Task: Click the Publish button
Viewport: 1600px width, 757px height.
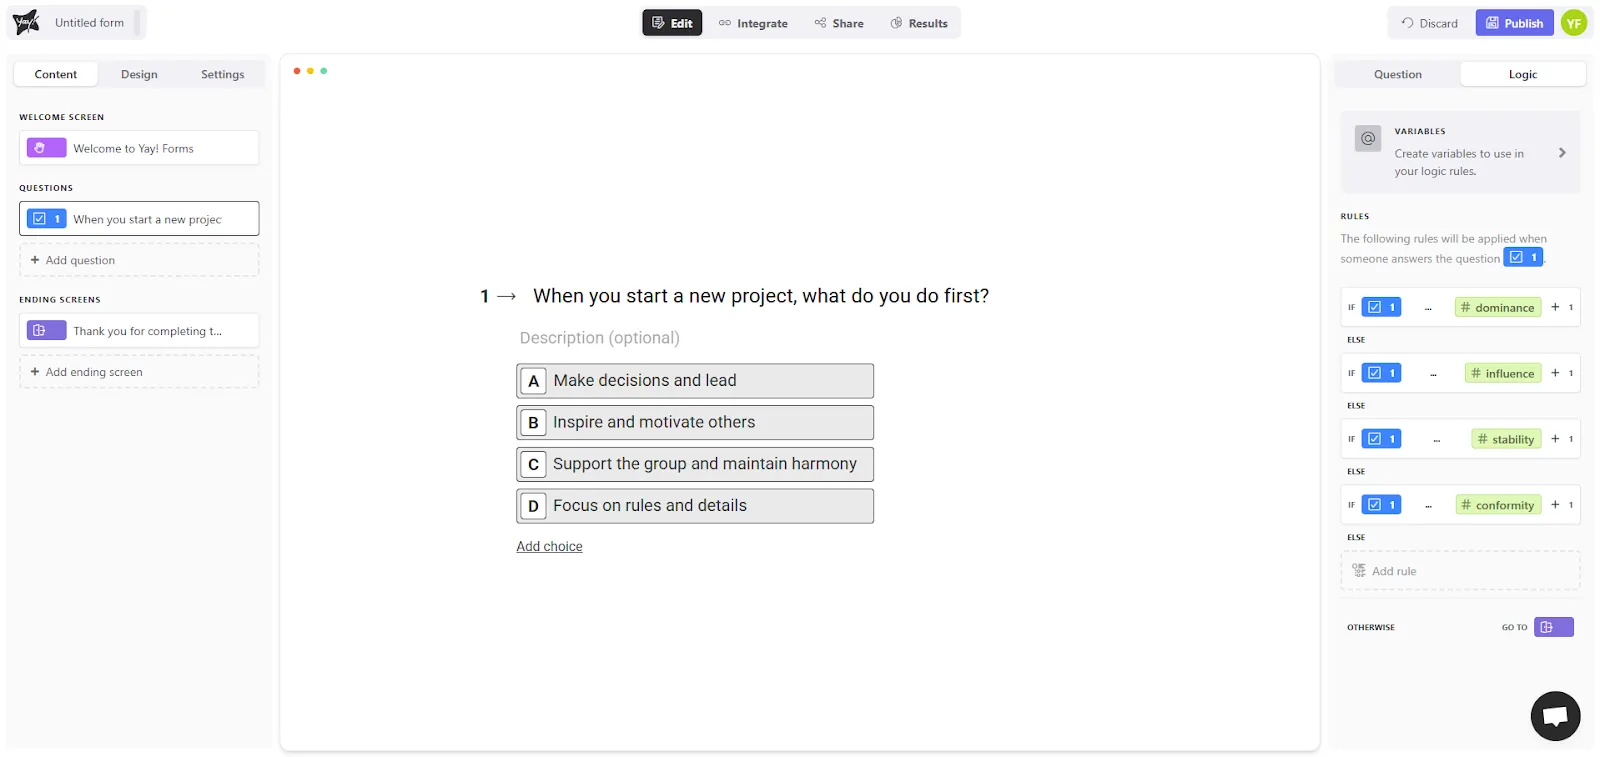Action: [1514, 23]
